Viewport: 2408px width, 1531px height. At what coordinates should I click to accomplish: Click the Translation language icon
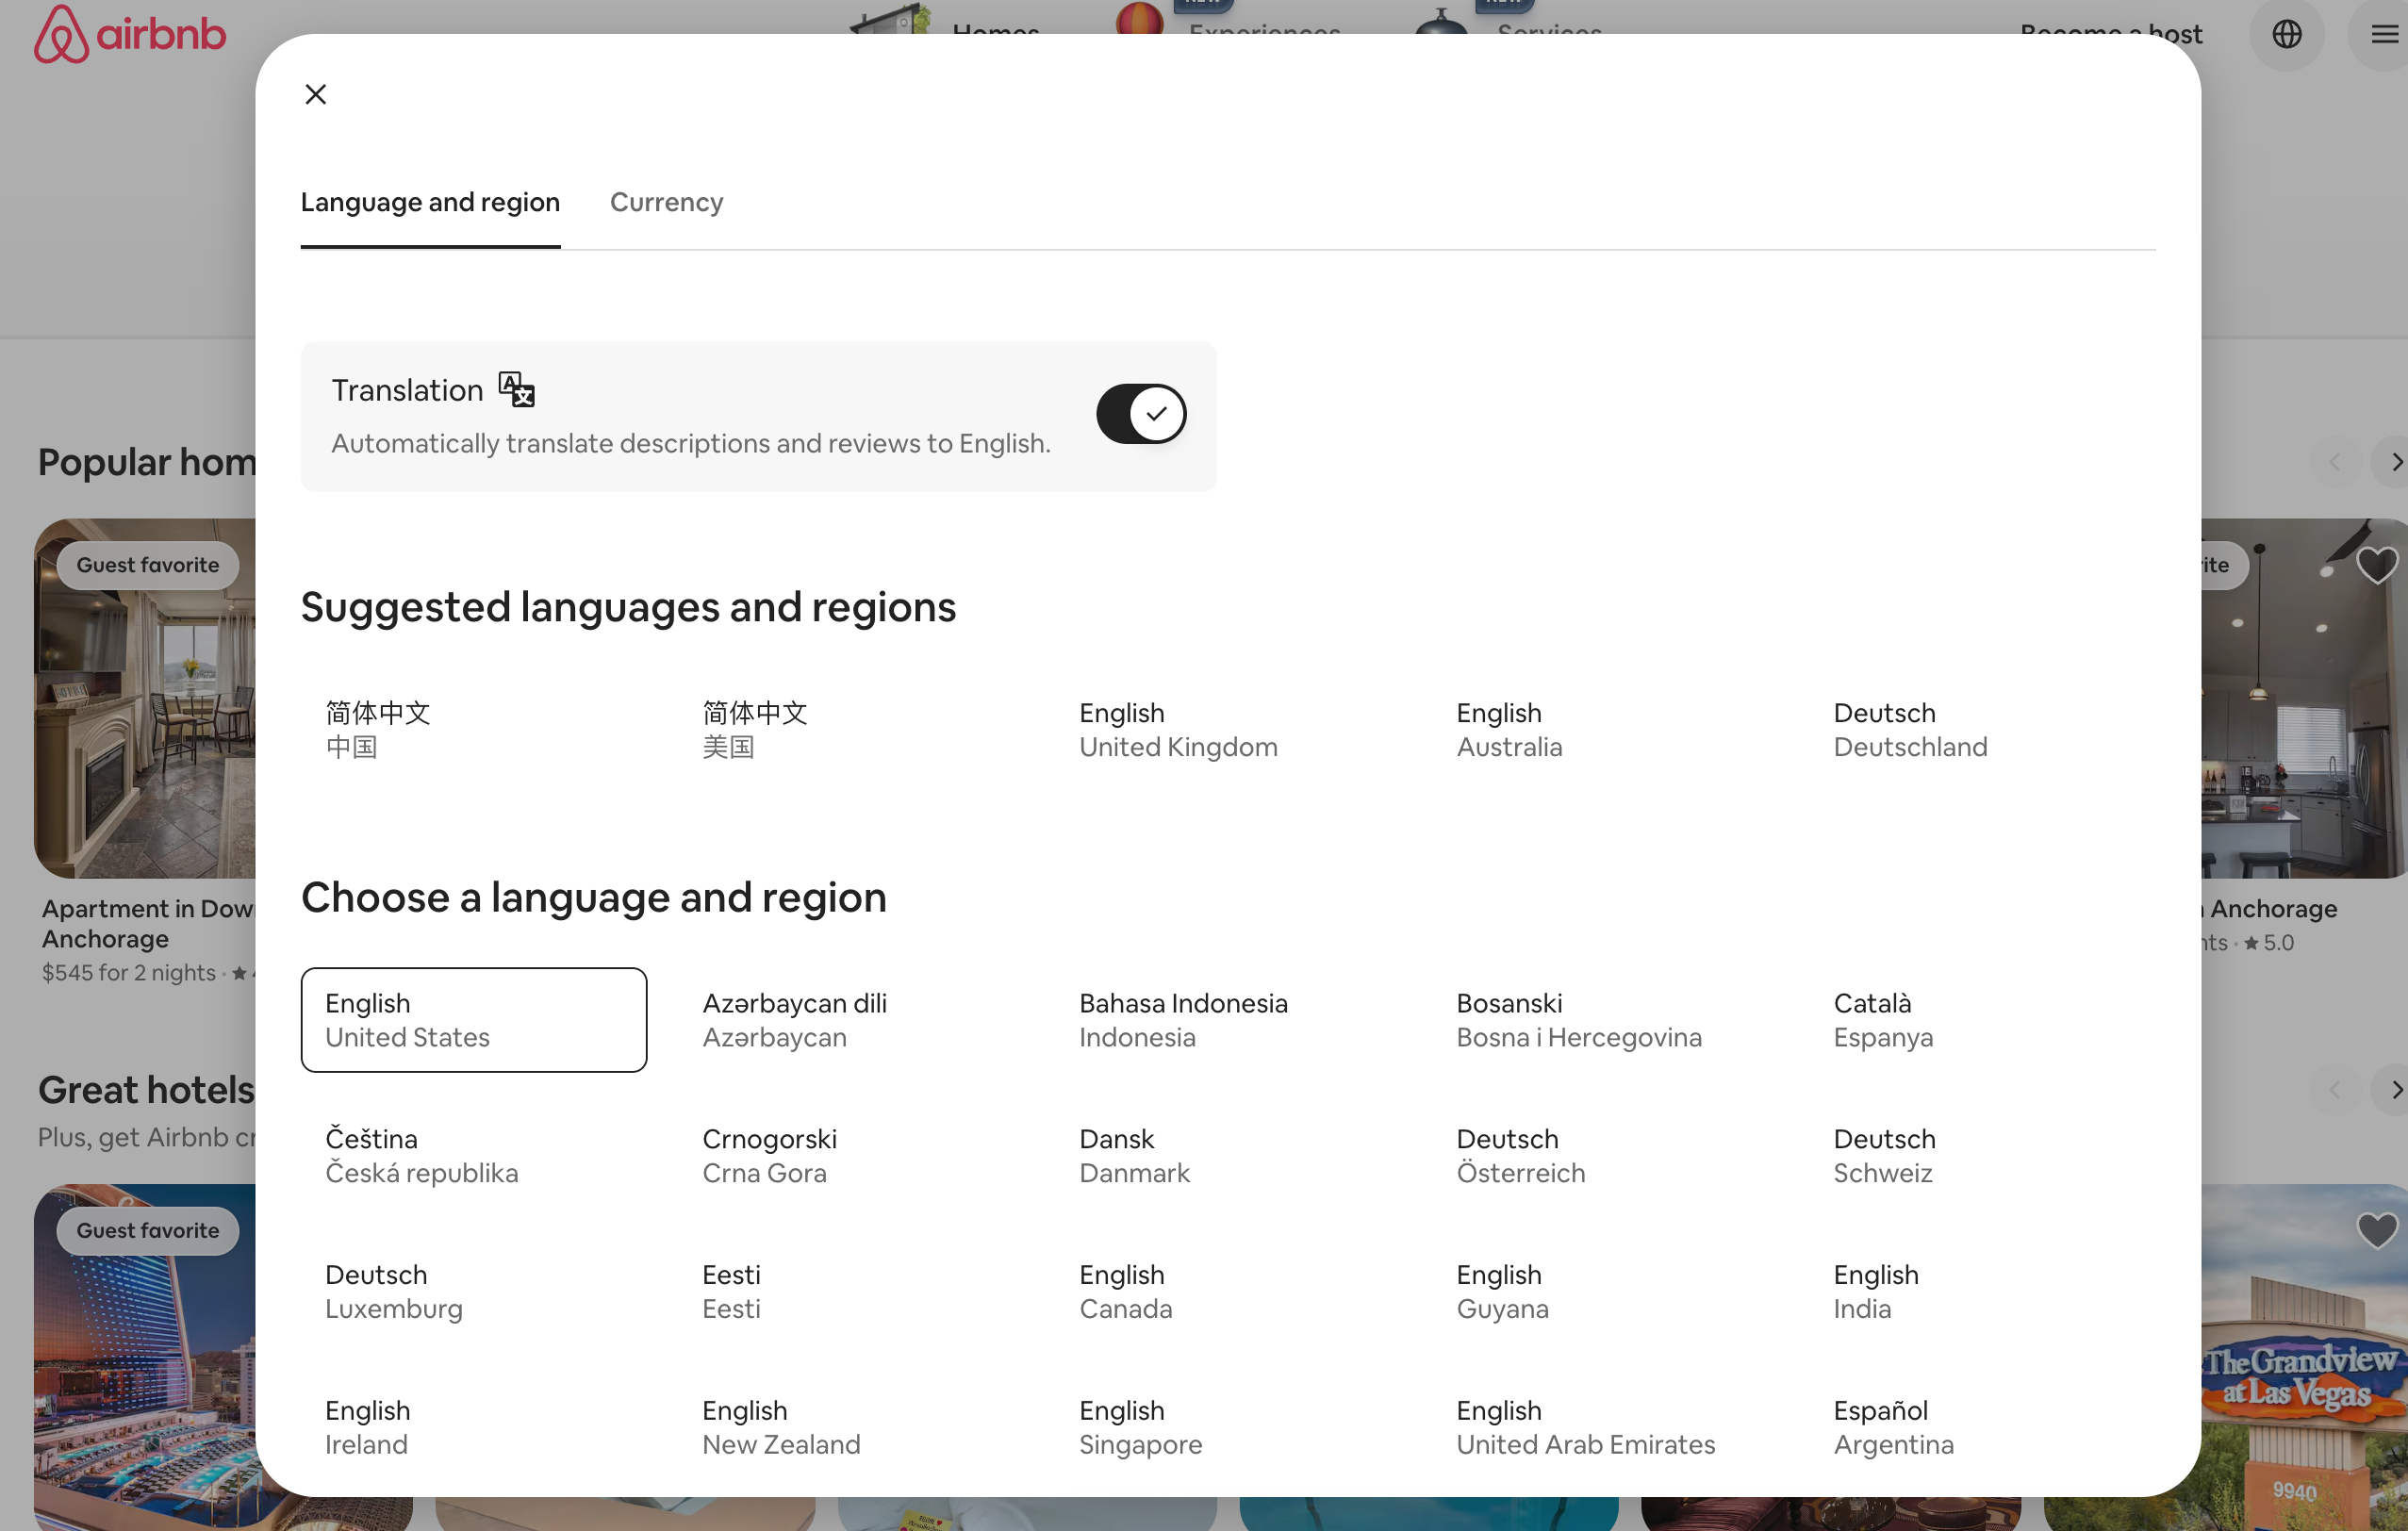point(517,390)
